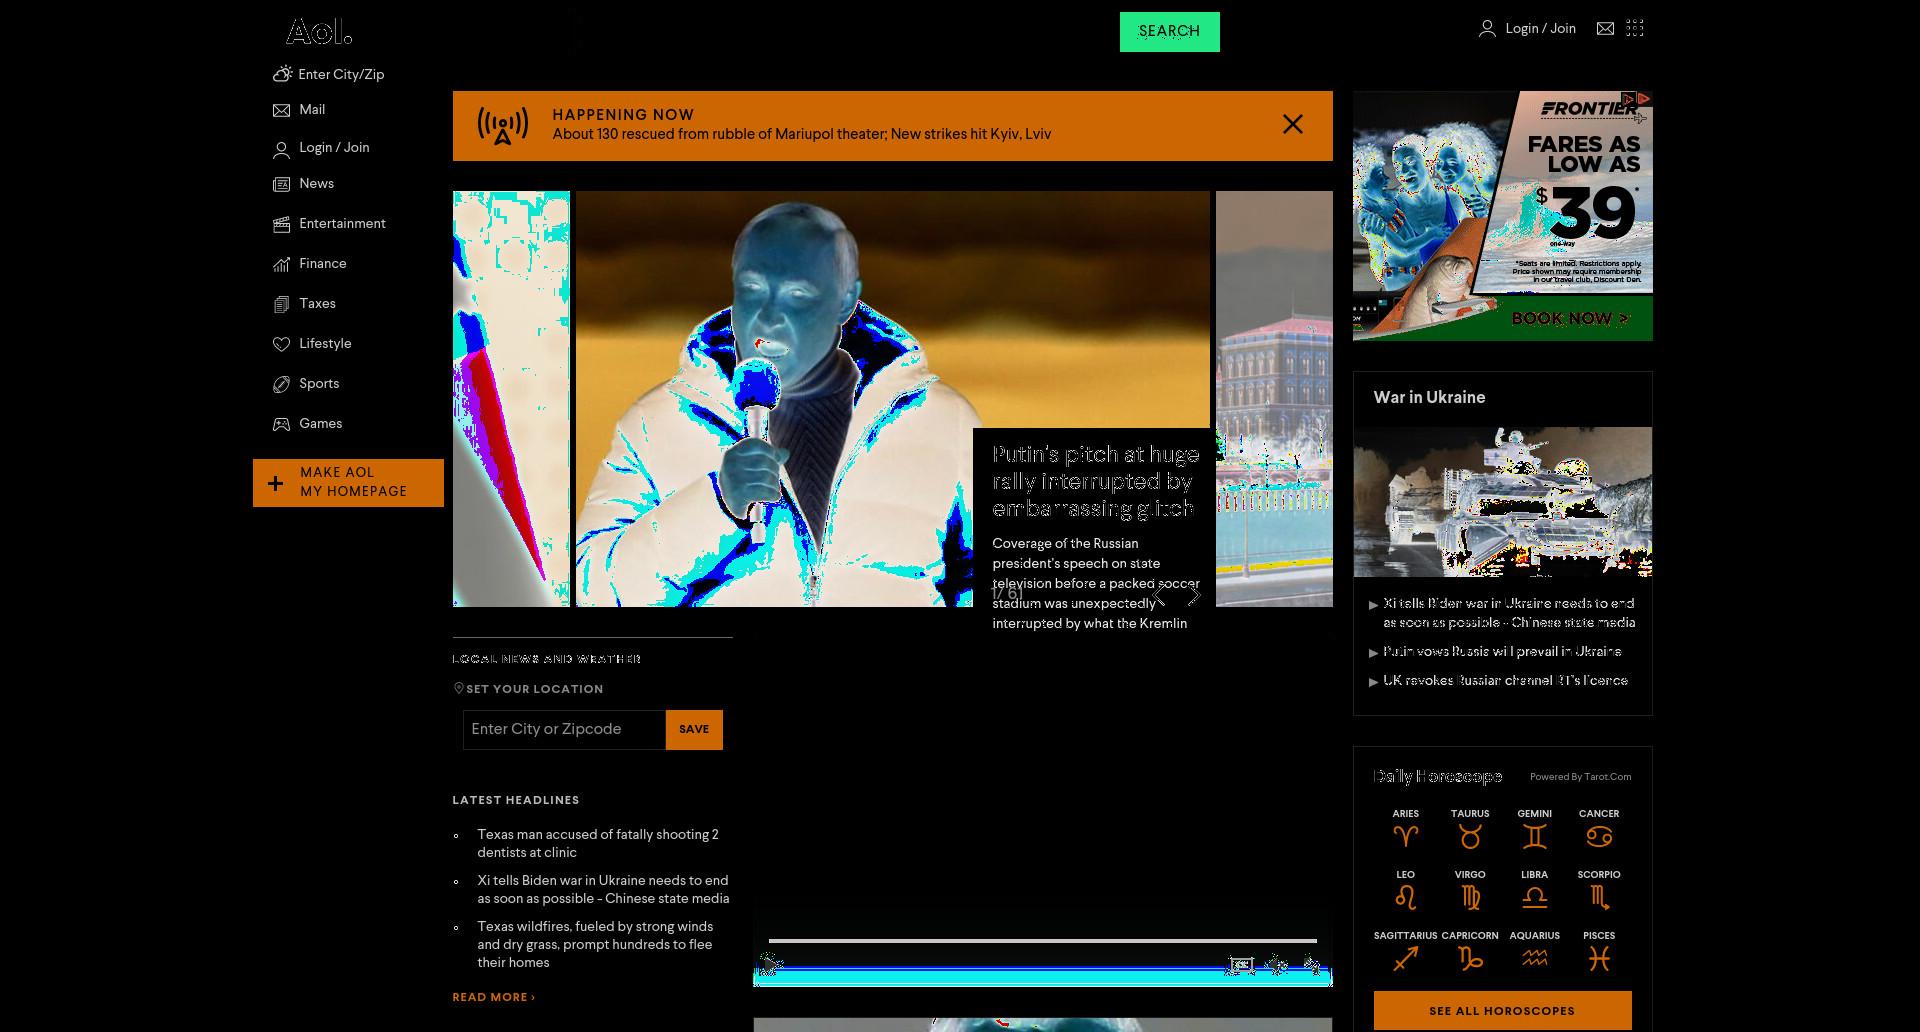Open the Finance section

[322, 264]
